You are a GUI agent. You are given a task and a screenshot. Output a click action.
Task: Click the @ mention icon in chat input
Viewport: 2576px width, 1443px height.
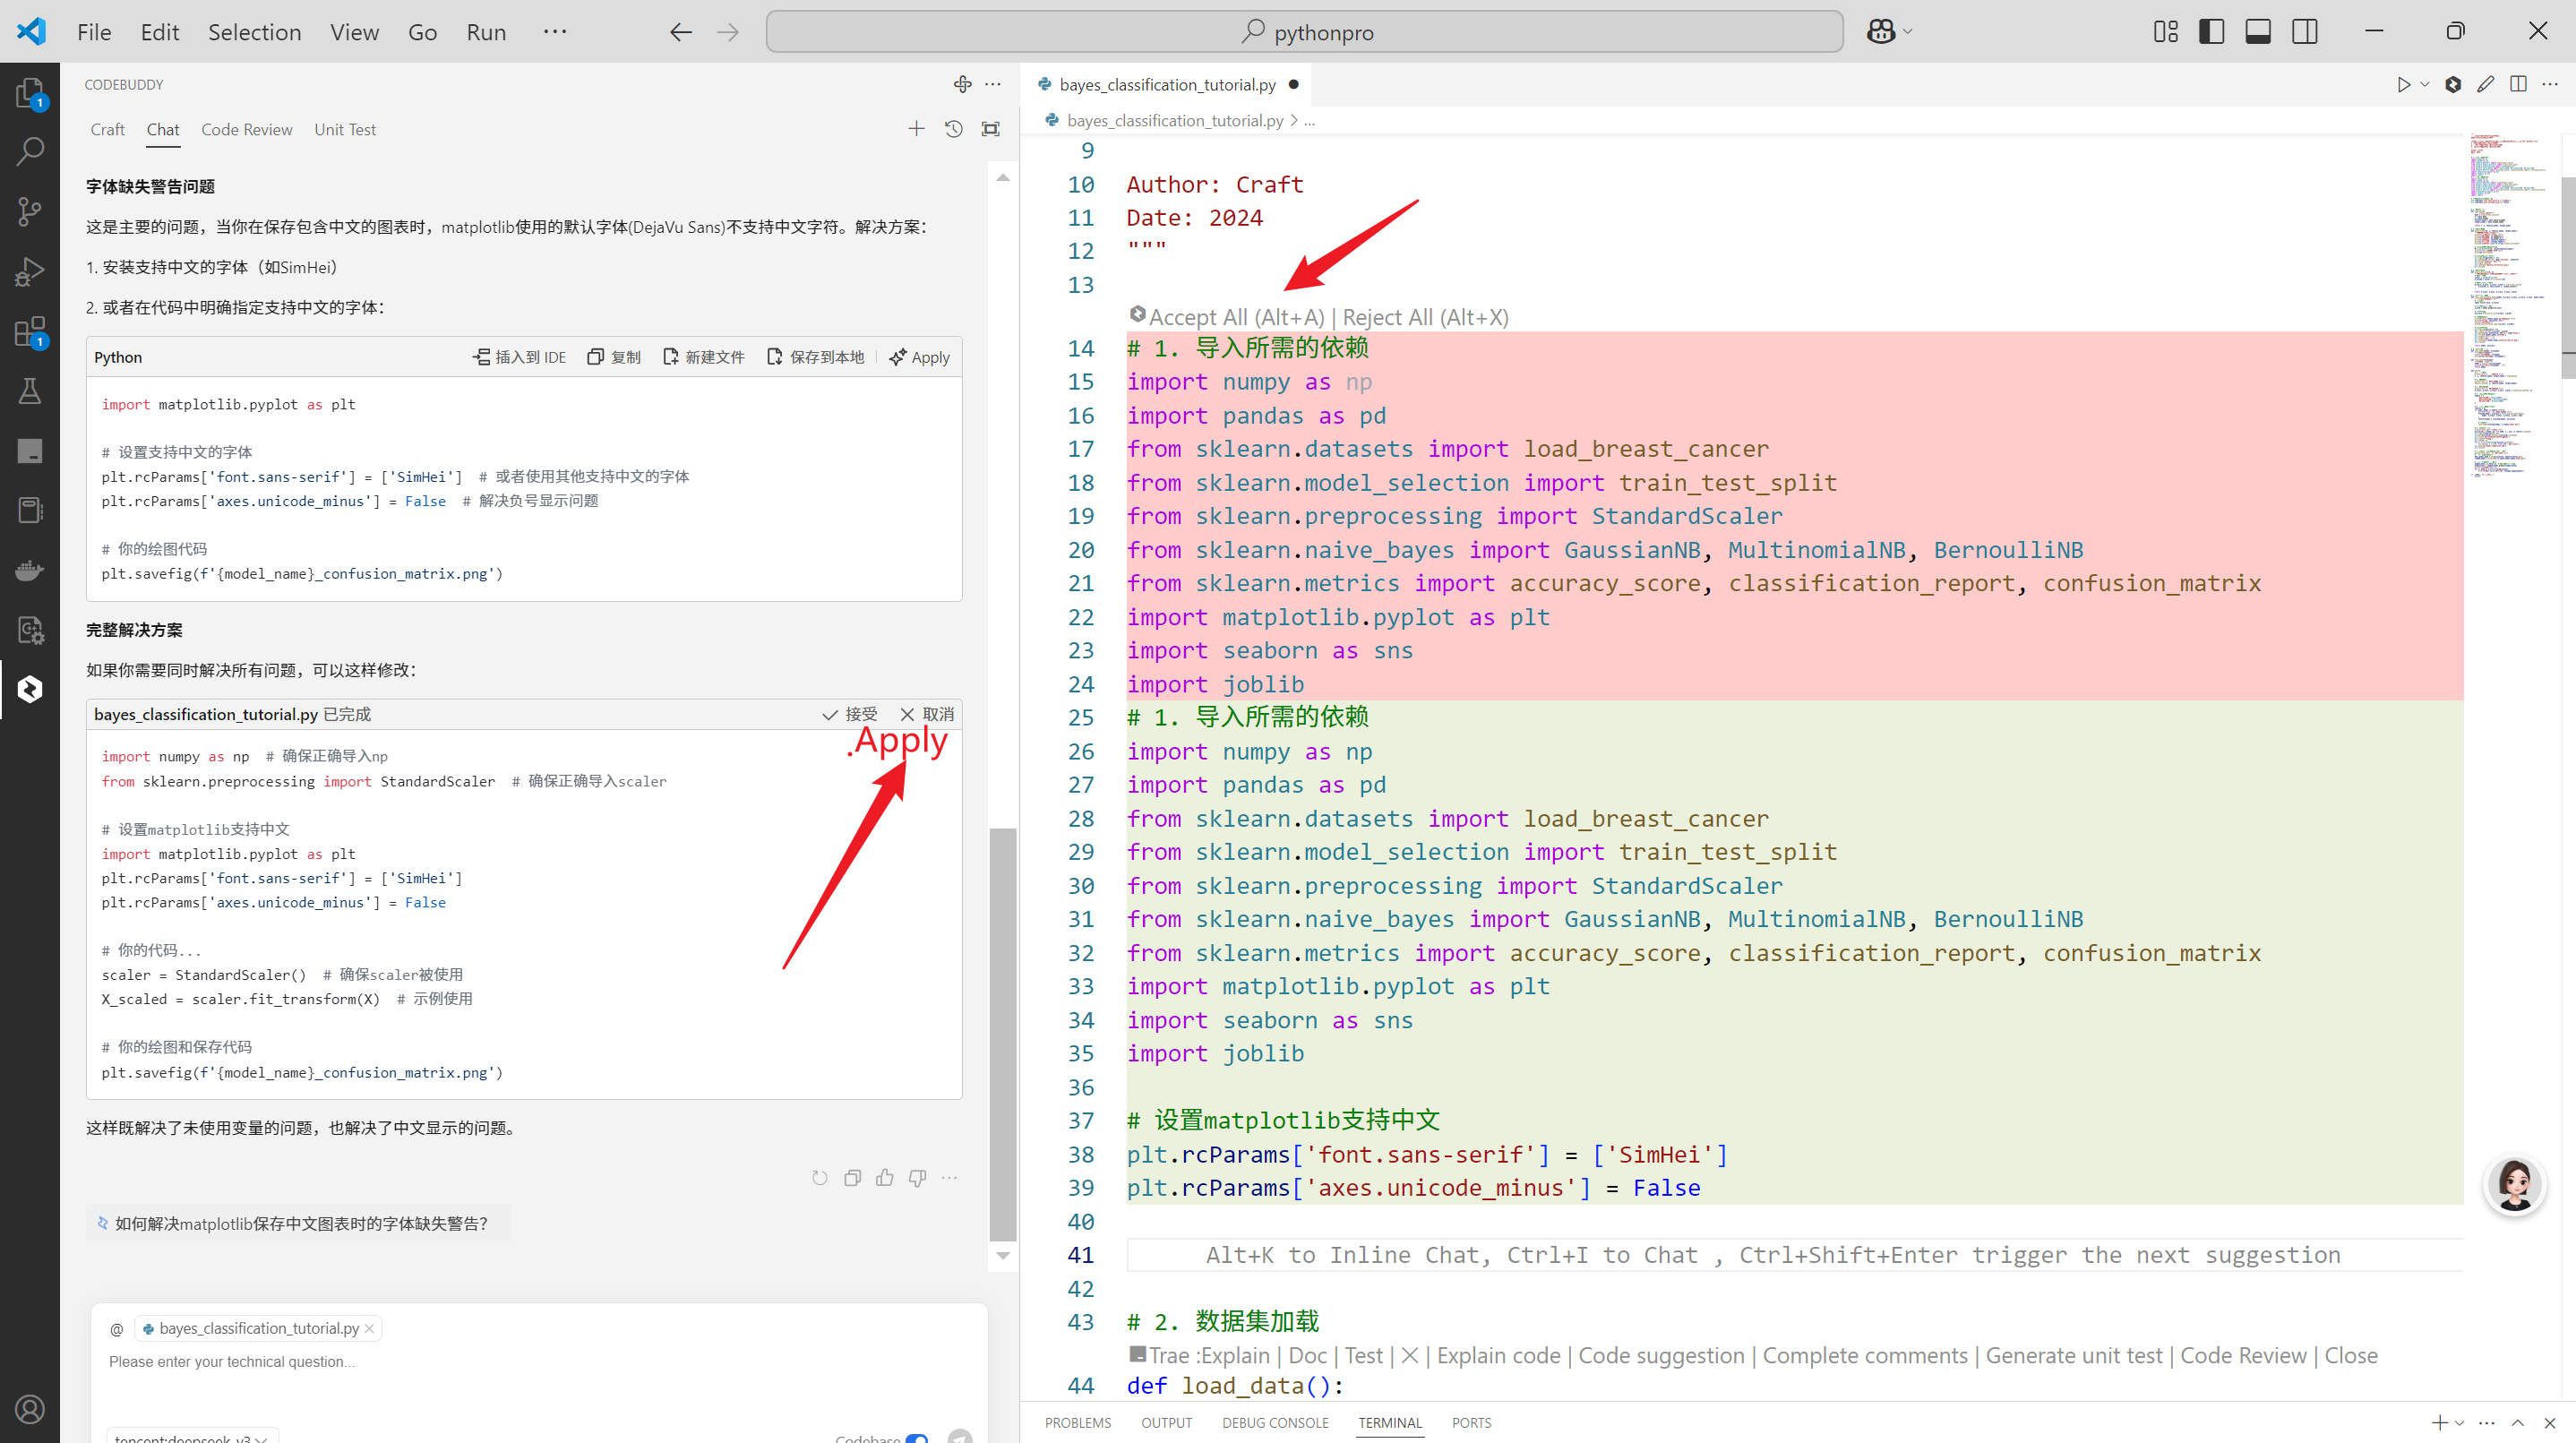click(x=117, y=1329)
